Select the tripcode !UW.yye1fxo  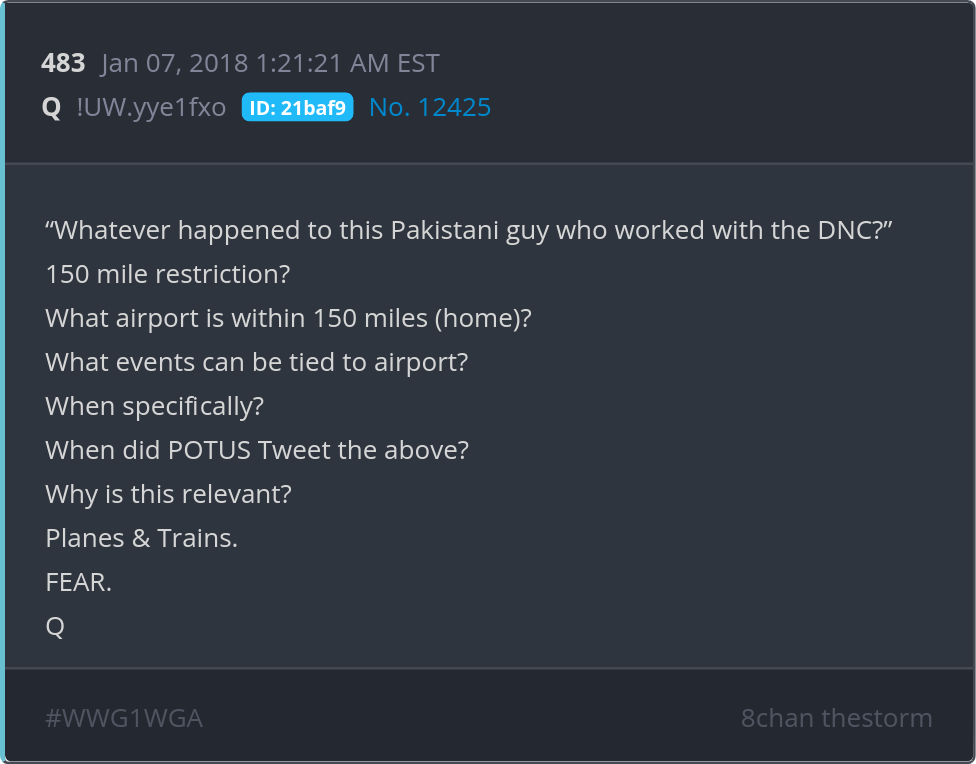point(151,108)
